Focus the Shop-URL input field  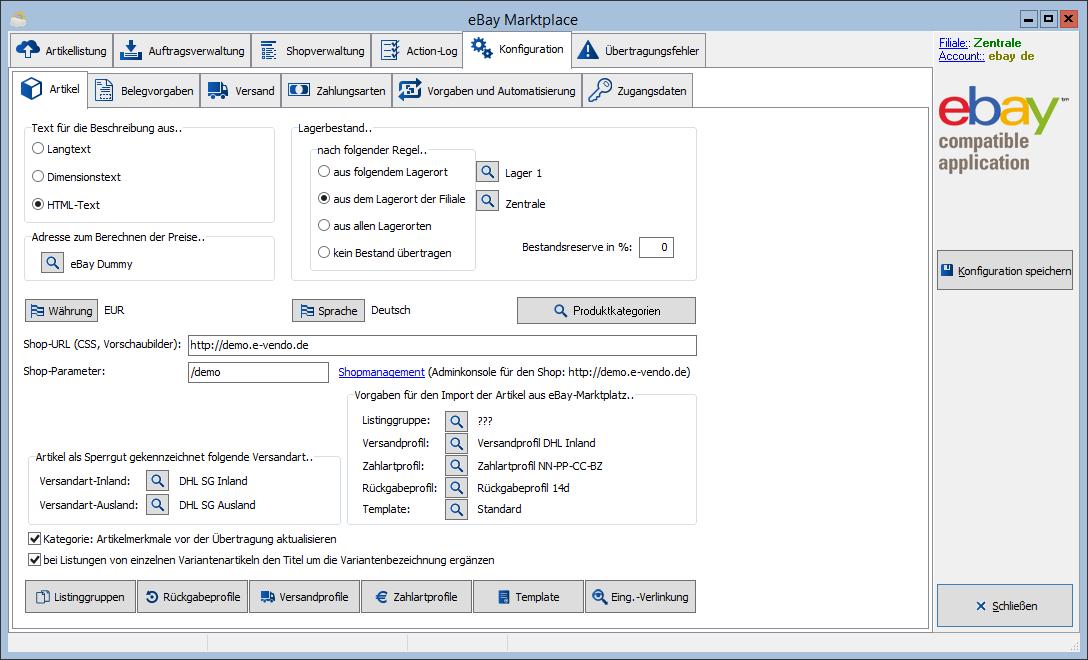(x=442, y=345)
